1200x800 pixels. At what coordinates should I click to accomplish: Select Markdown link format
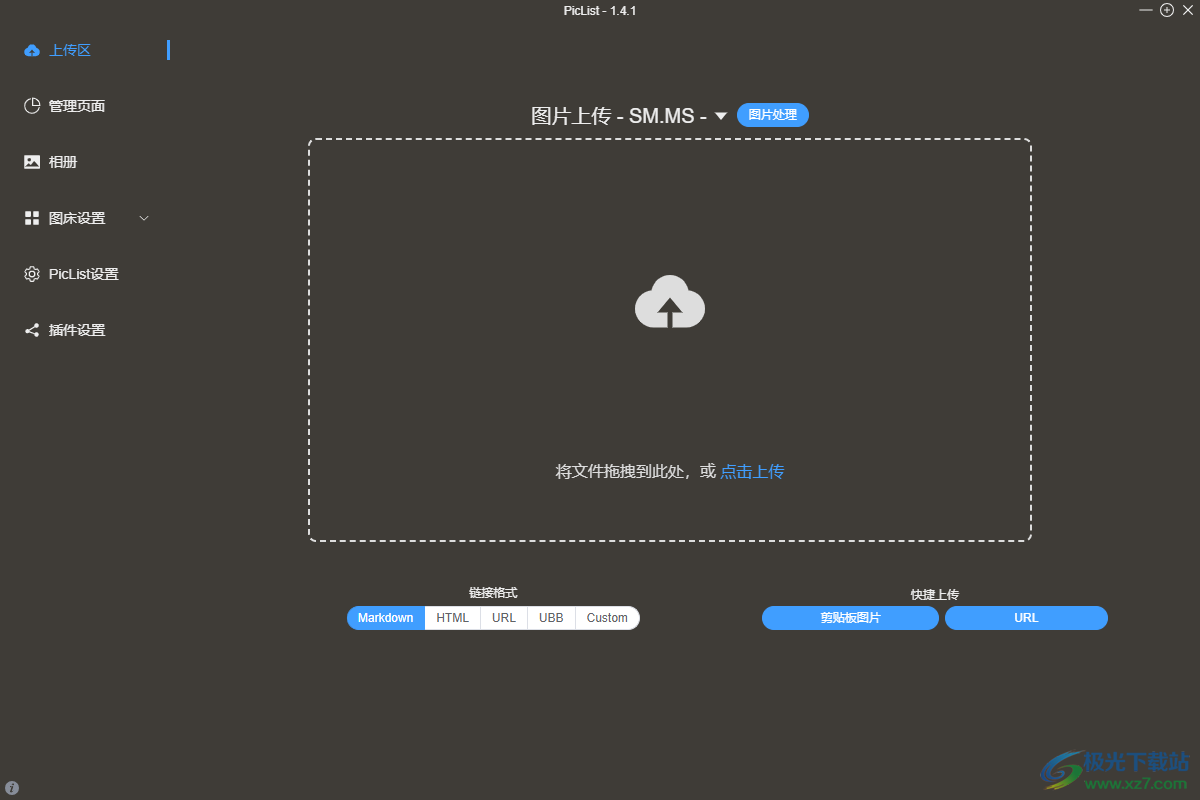point(386,618)
